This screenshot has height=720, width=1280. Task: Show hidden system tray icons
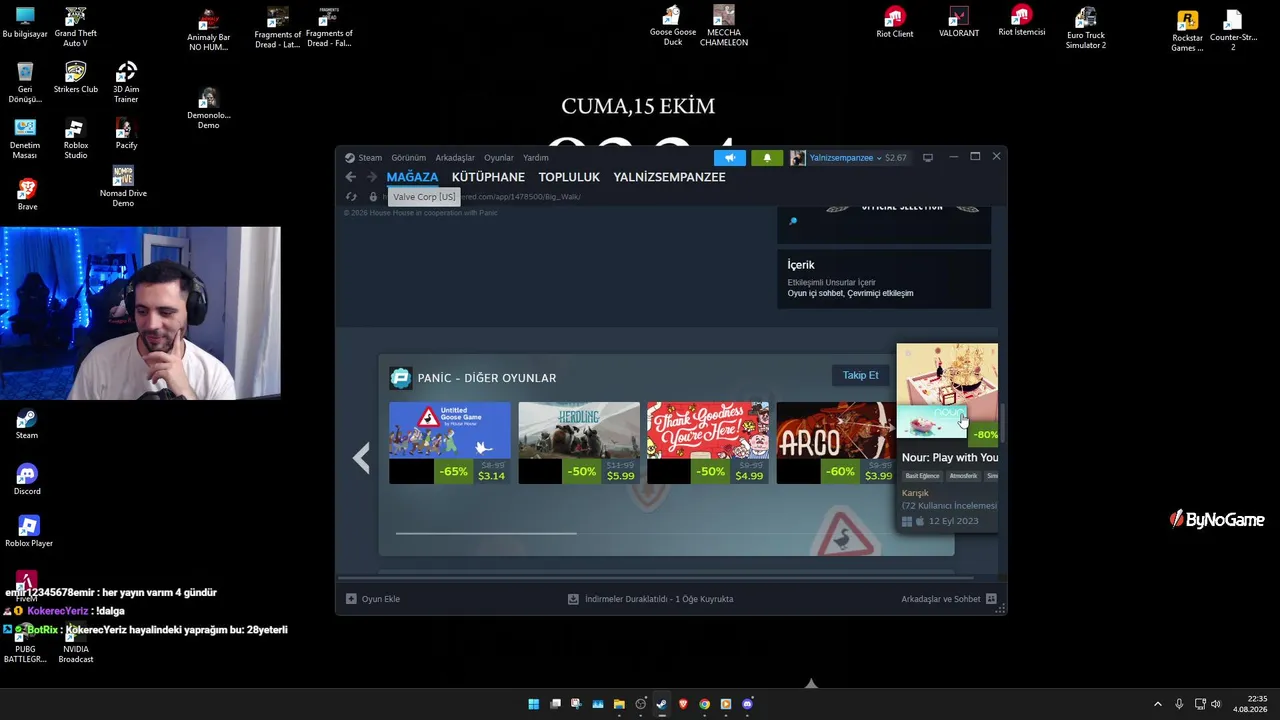point(1158,704)
